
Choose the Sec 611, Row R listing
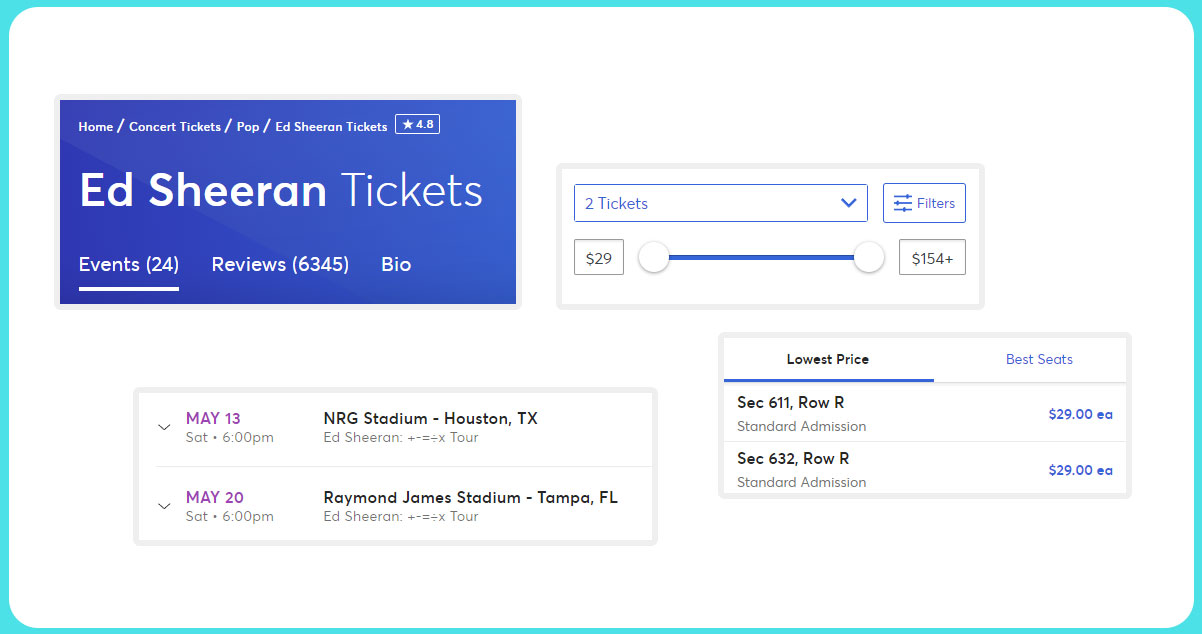(925, 414)
